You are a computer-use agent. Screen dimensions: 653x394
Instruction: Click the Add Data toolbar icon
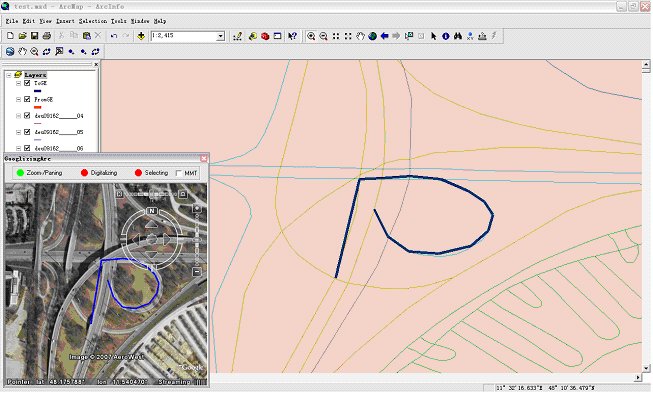pyautogui.click(x=141, y=36)
